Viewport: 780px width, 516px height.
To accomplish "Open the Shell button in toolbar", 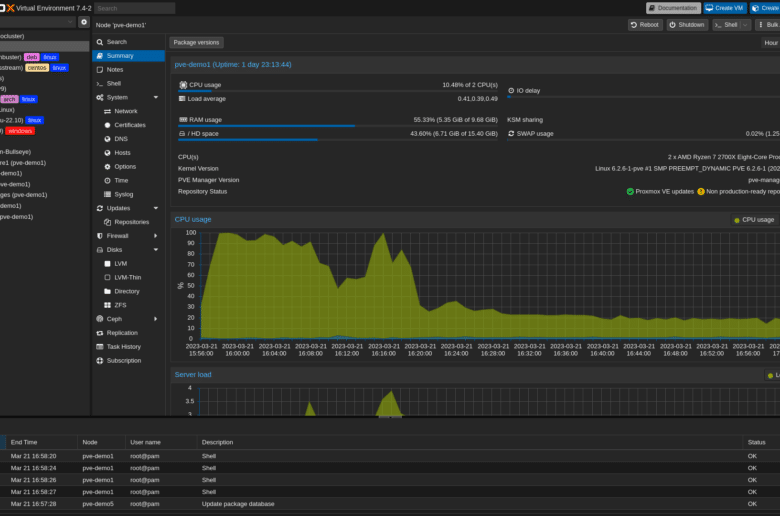I will click(726, 25).
